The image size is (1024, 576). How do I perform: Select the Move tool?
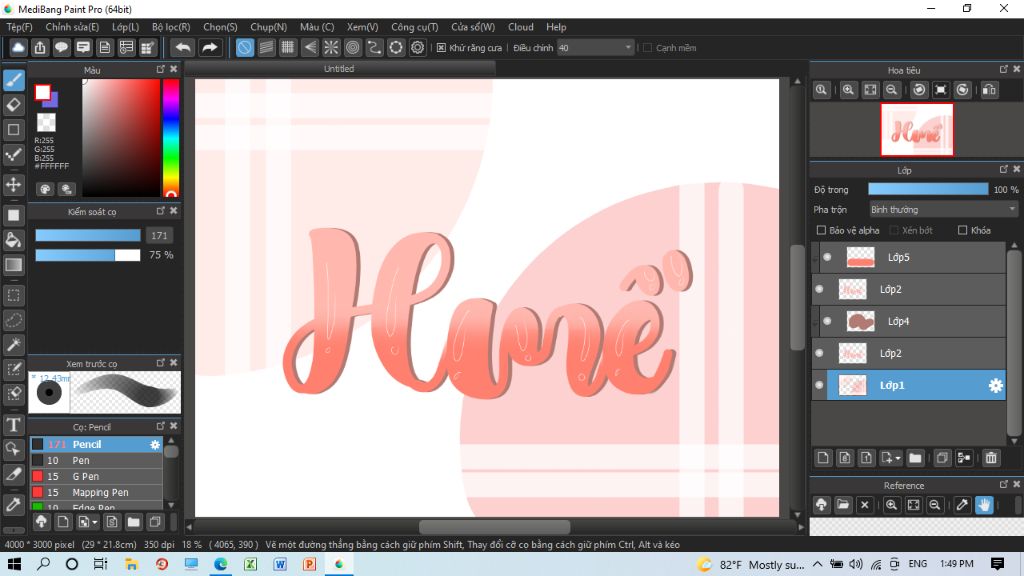14,185
